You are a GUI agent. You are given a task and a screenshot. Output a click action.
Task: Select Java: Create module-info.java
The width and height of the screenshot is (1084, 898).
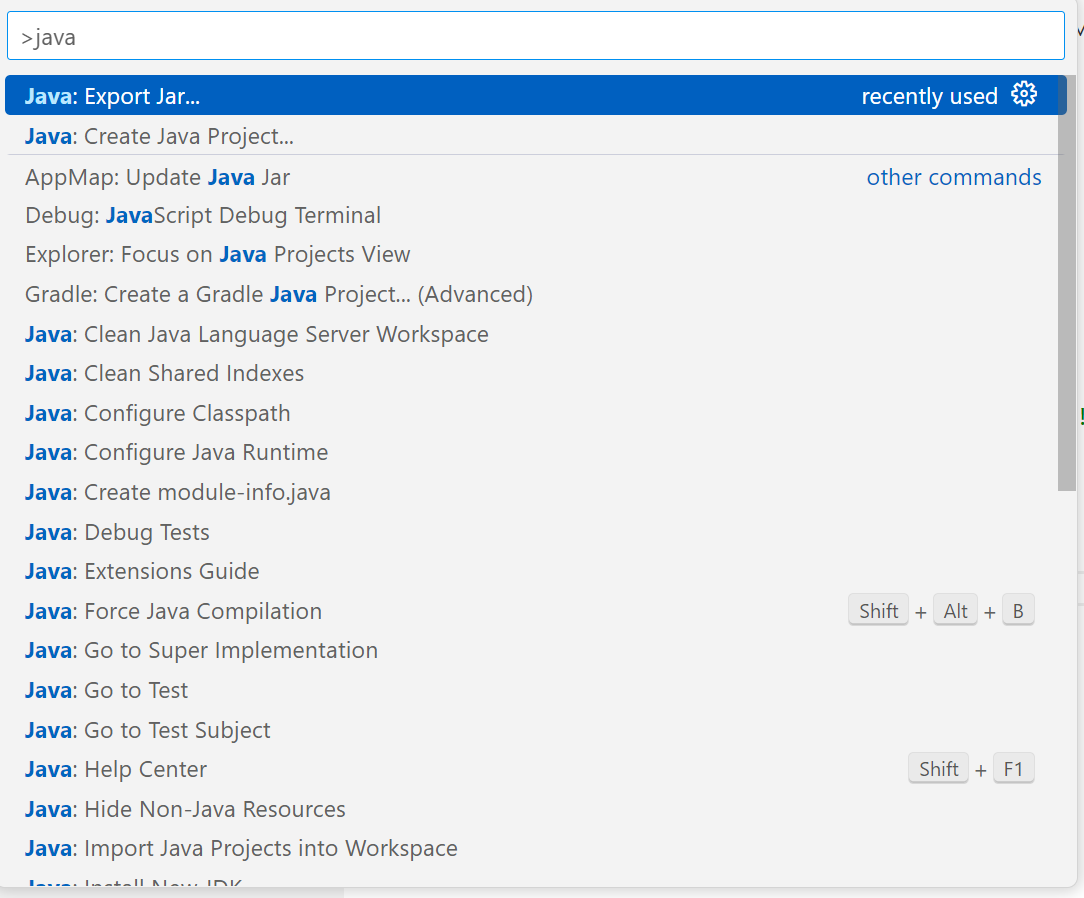click(178, 493)
